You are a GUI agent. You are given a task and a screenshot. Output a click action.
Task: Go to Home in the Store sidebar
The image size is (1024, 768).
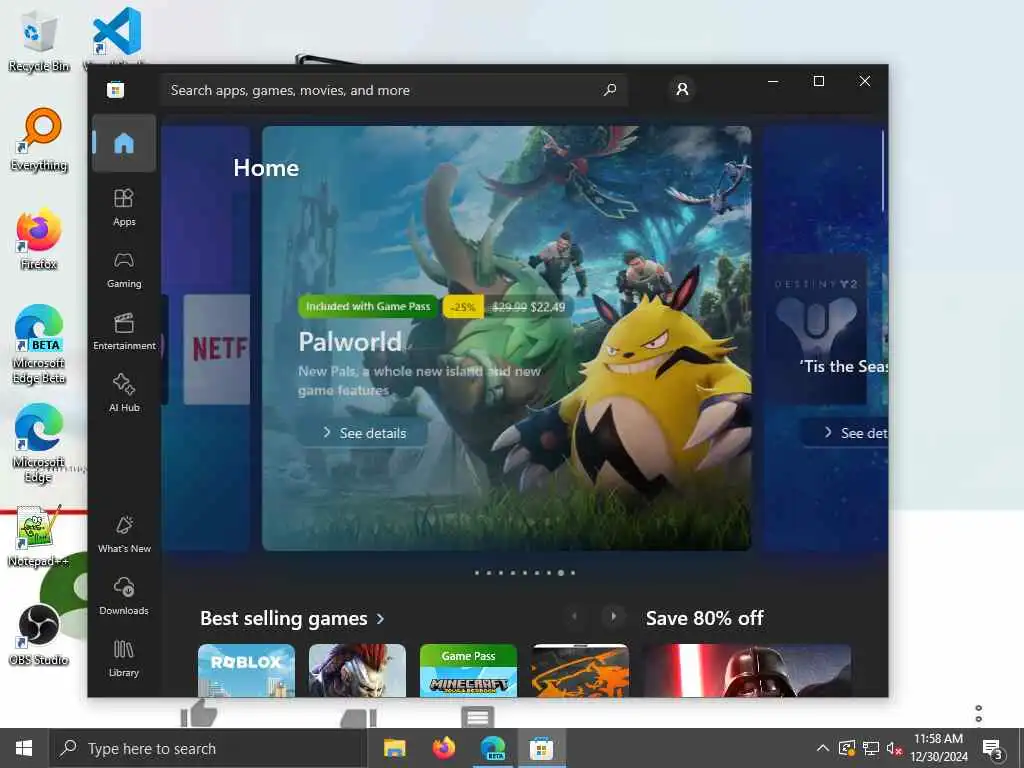(124, 143)
